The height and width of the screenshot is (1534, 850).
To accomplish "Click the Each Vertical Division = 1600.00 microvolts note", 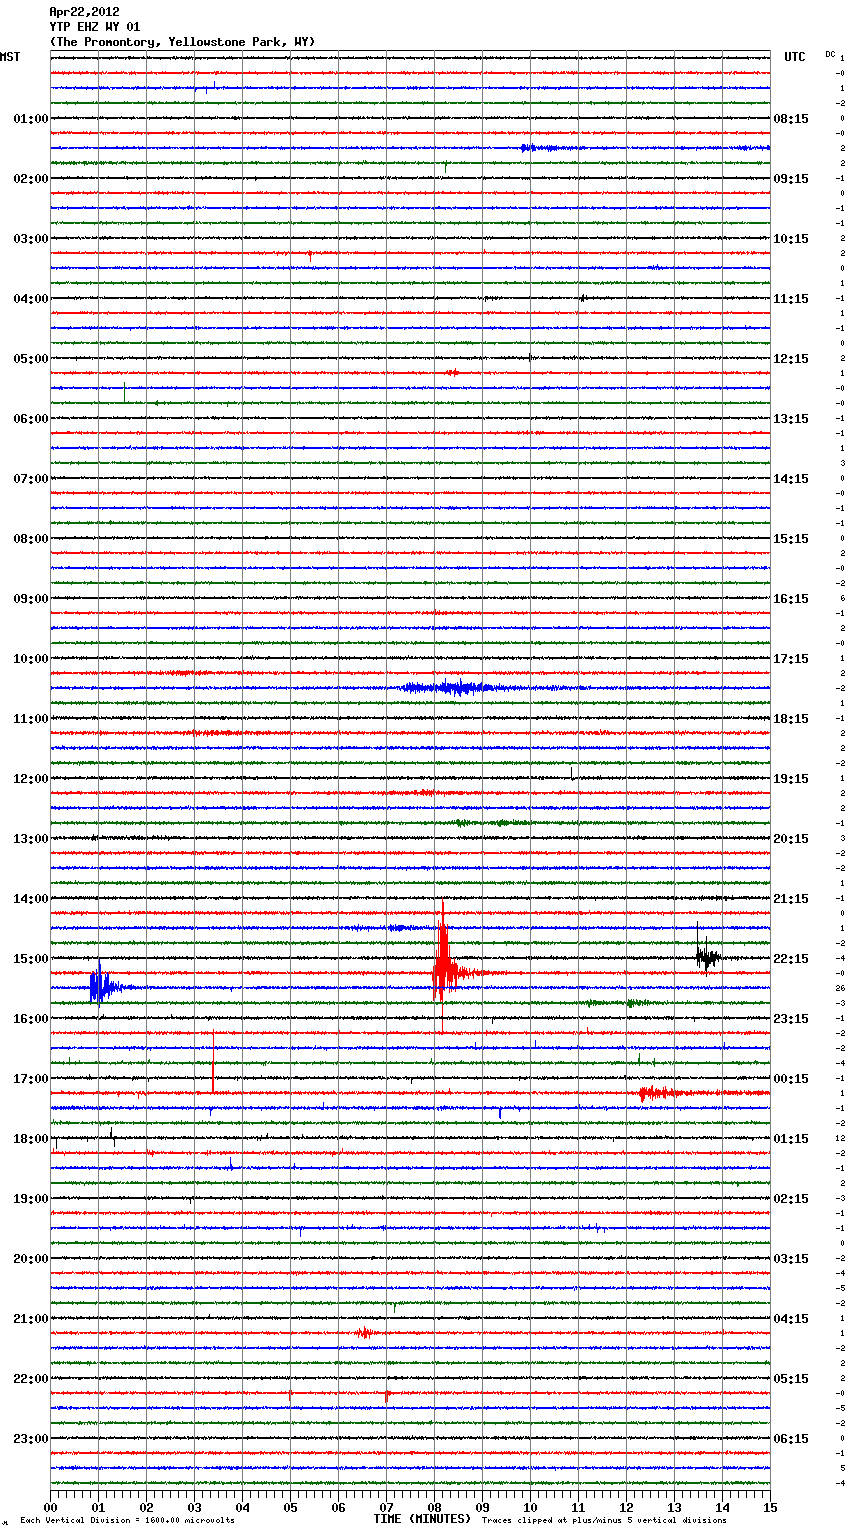I will click(127, 1521).
